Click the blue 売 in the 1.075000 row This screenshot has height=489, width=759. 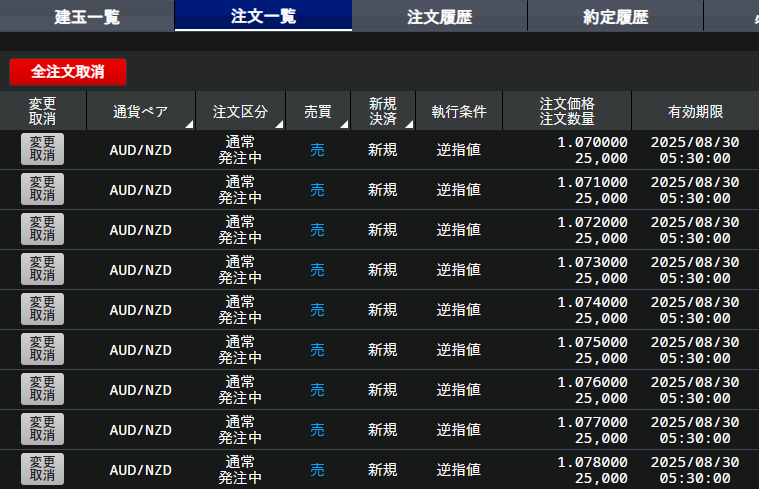[x=317, y=350]
